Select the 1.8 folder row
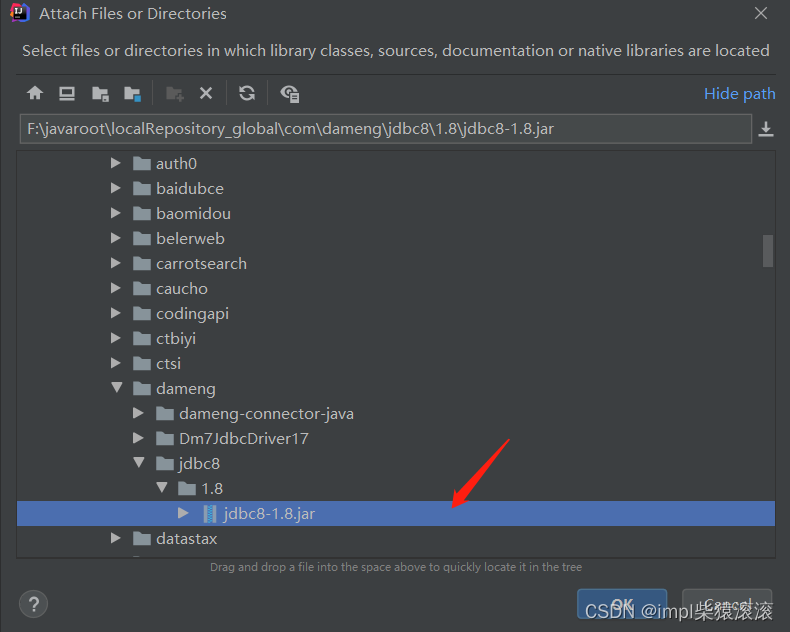790x632 pixels. coord(396,488)
